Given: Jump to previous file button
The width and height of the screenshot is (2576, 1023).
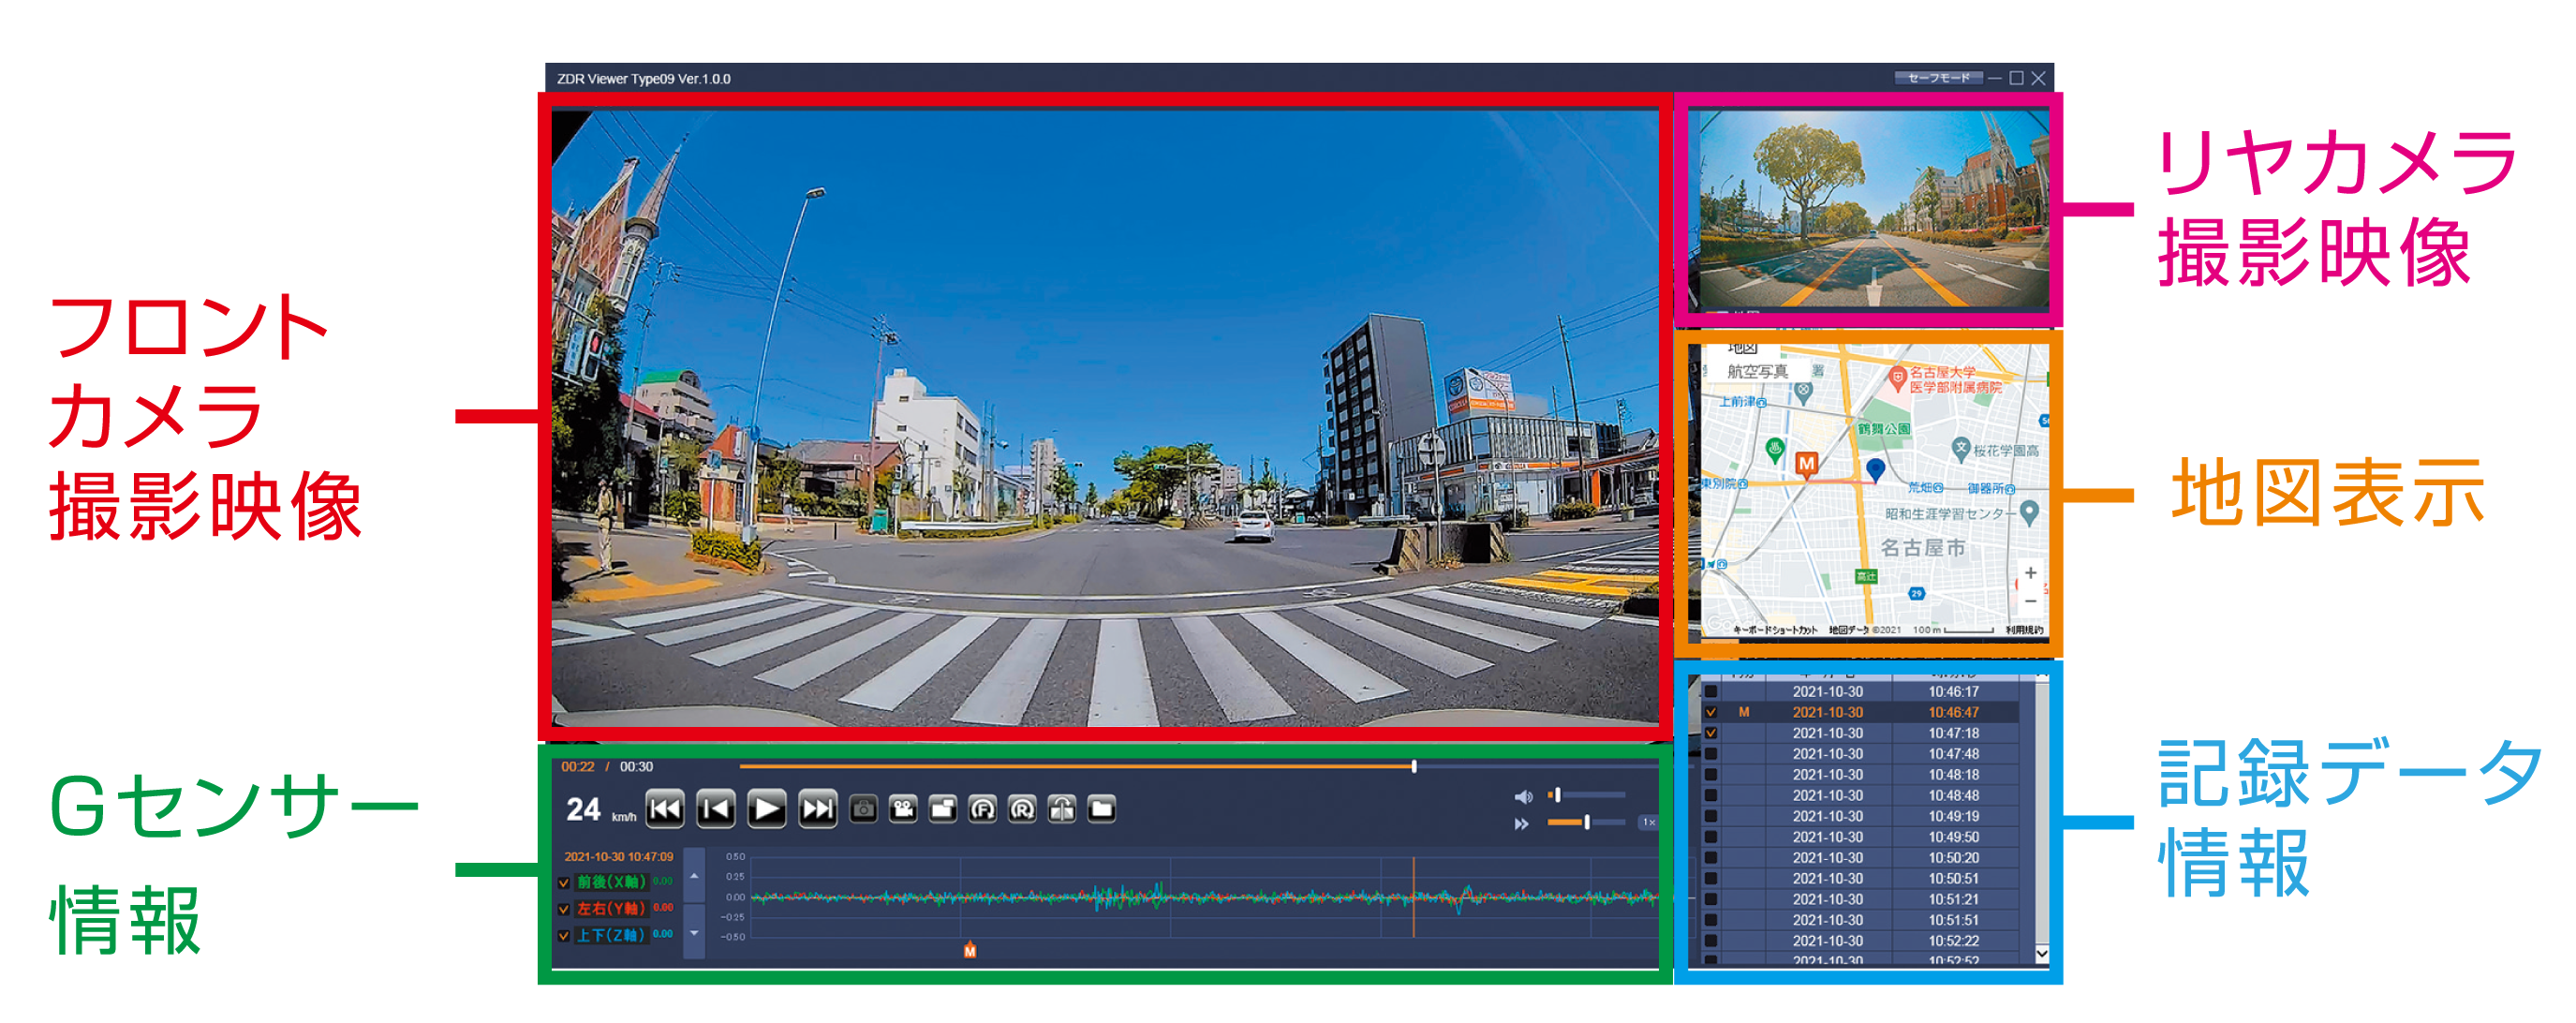Looking at the screenshot, I should pos(665,809).
